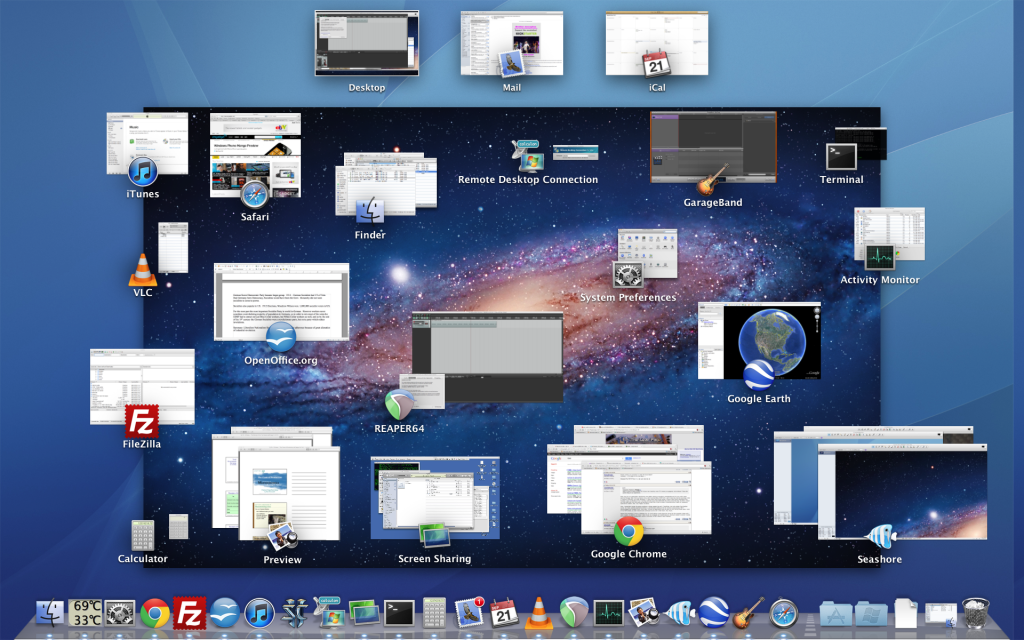
Task: Select the REAPER64 icon in Mission Control
Action: pyautogui.click(x=399, y=405)
